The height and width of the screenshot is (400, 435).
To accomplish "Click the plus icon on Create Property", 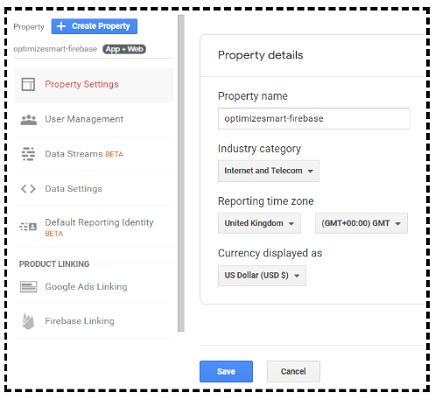I will pos(61,26).
